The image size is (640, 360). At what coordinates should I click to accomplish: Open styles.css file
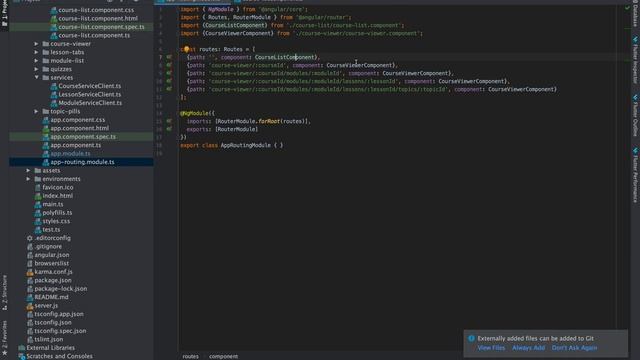56,221
